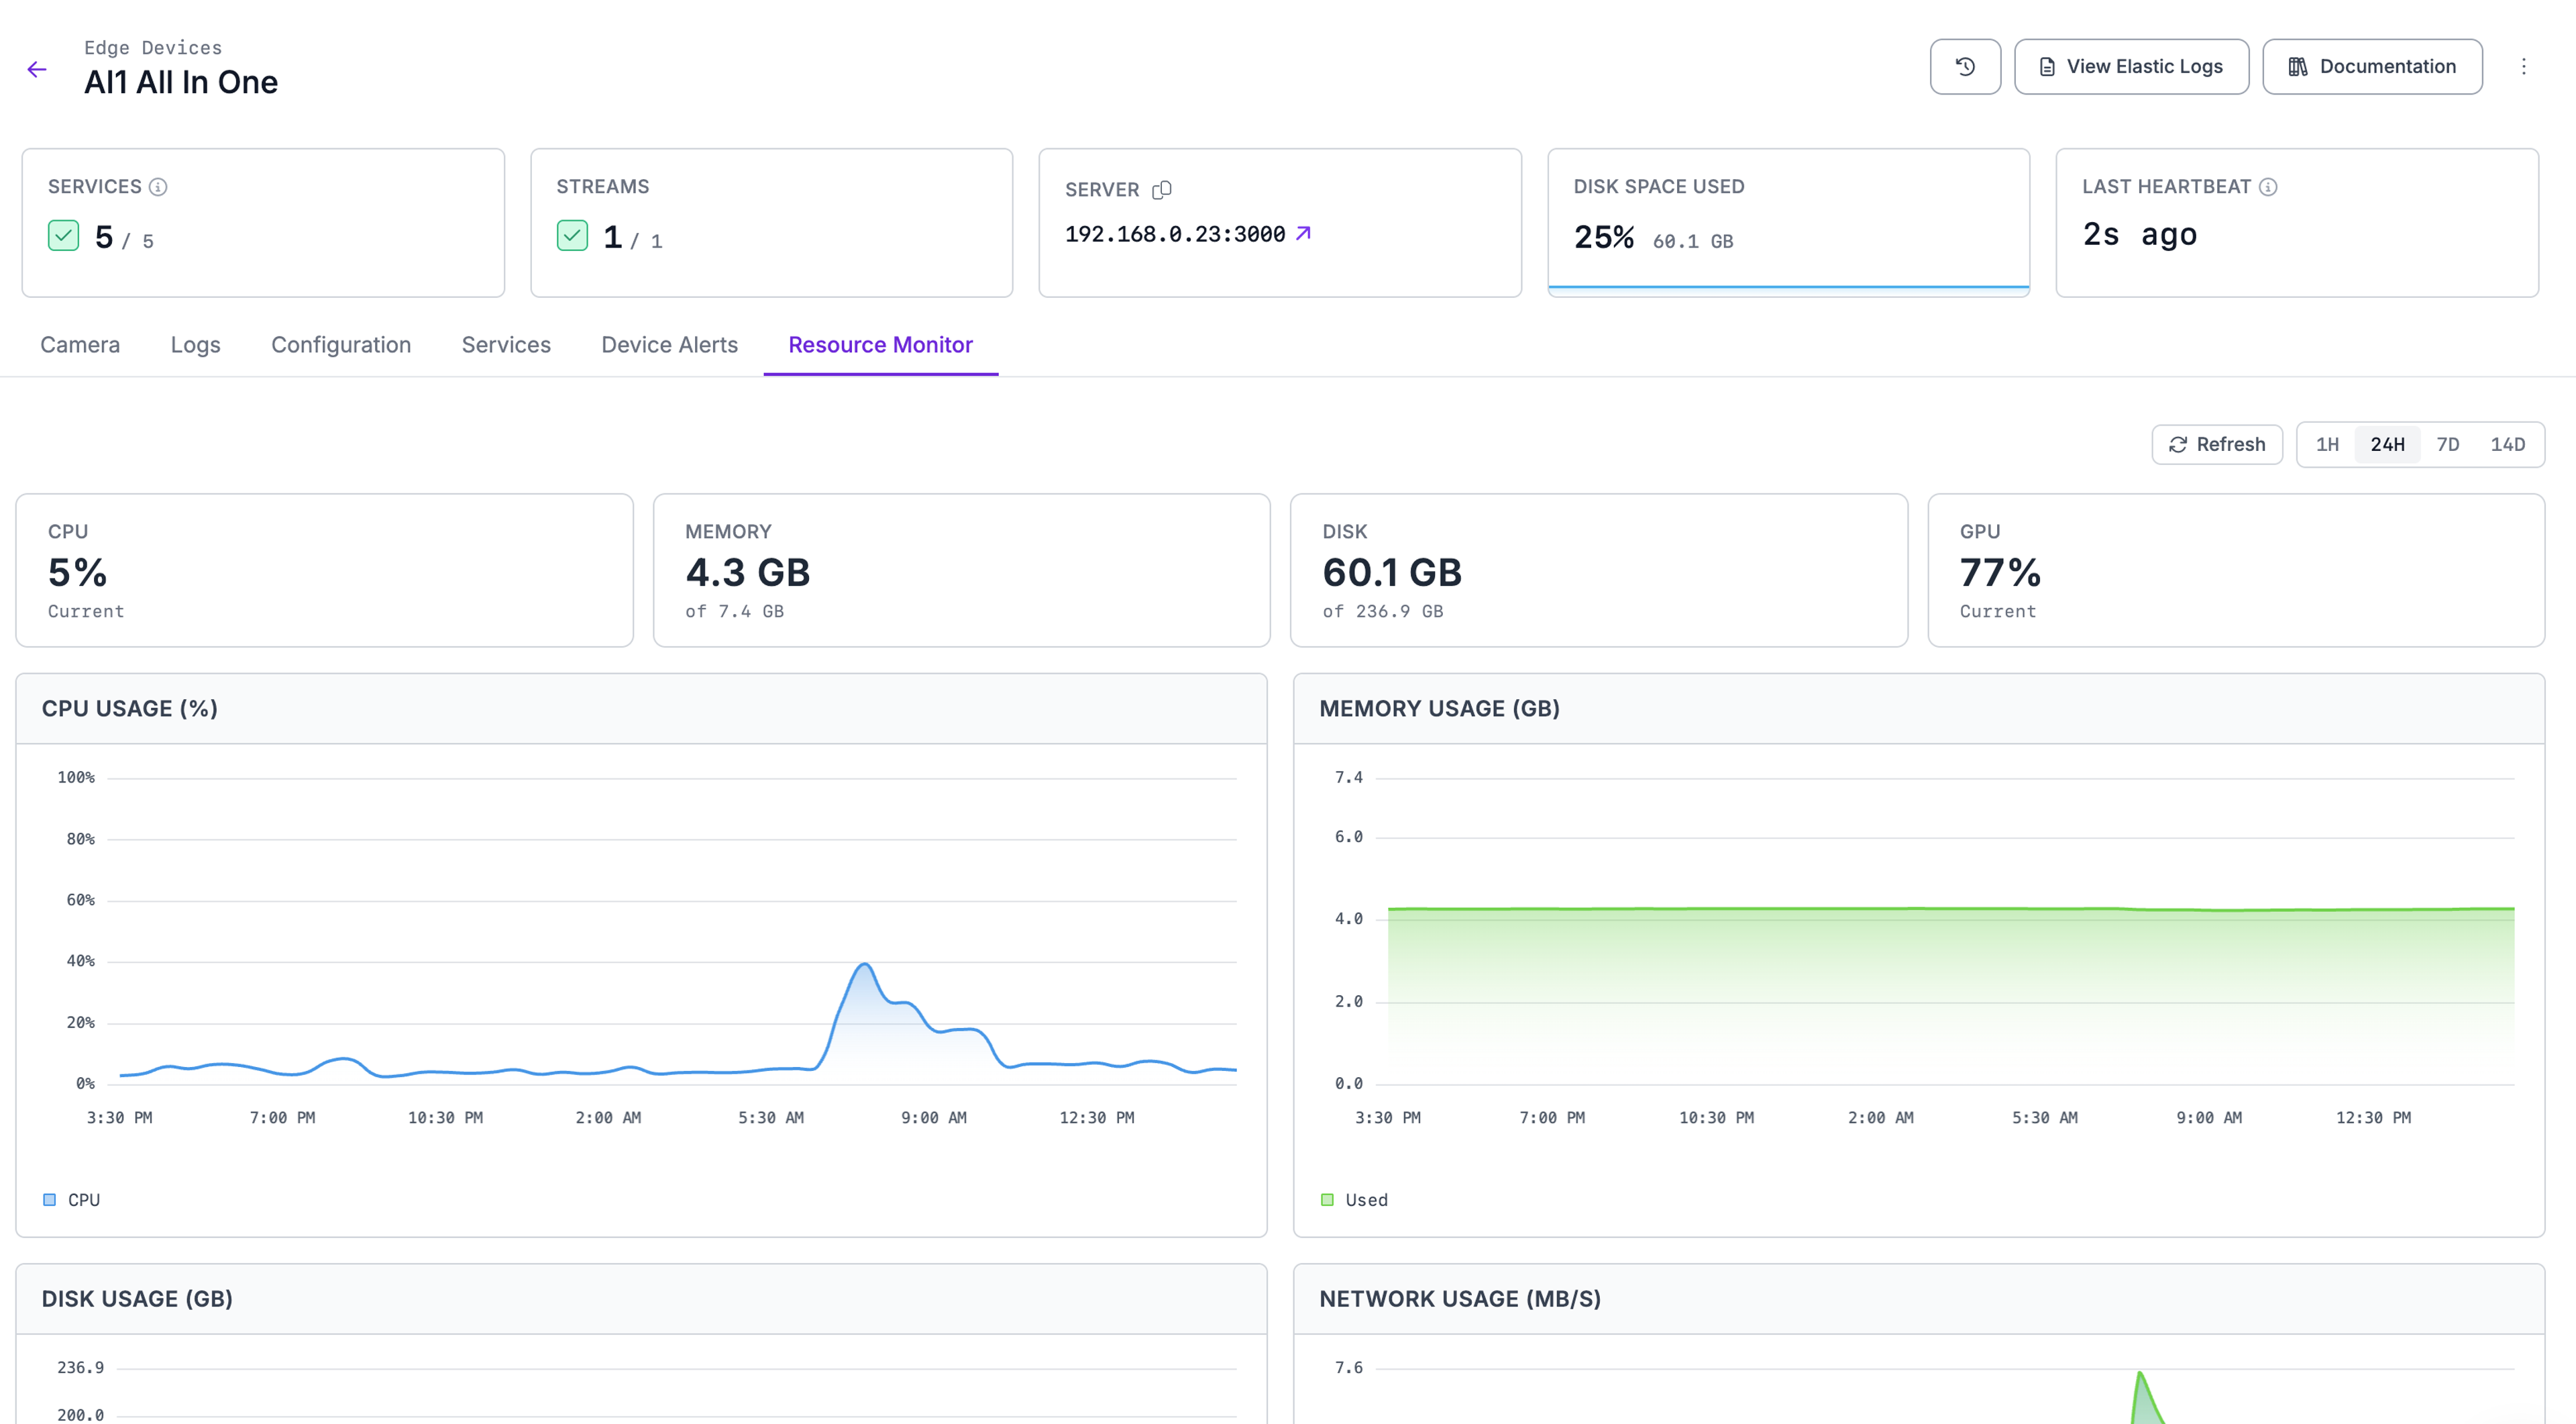The width and height of the screenshot is (2576, 1424).
Task: Select the Resource Monitor tab
Action: (880, 345)
